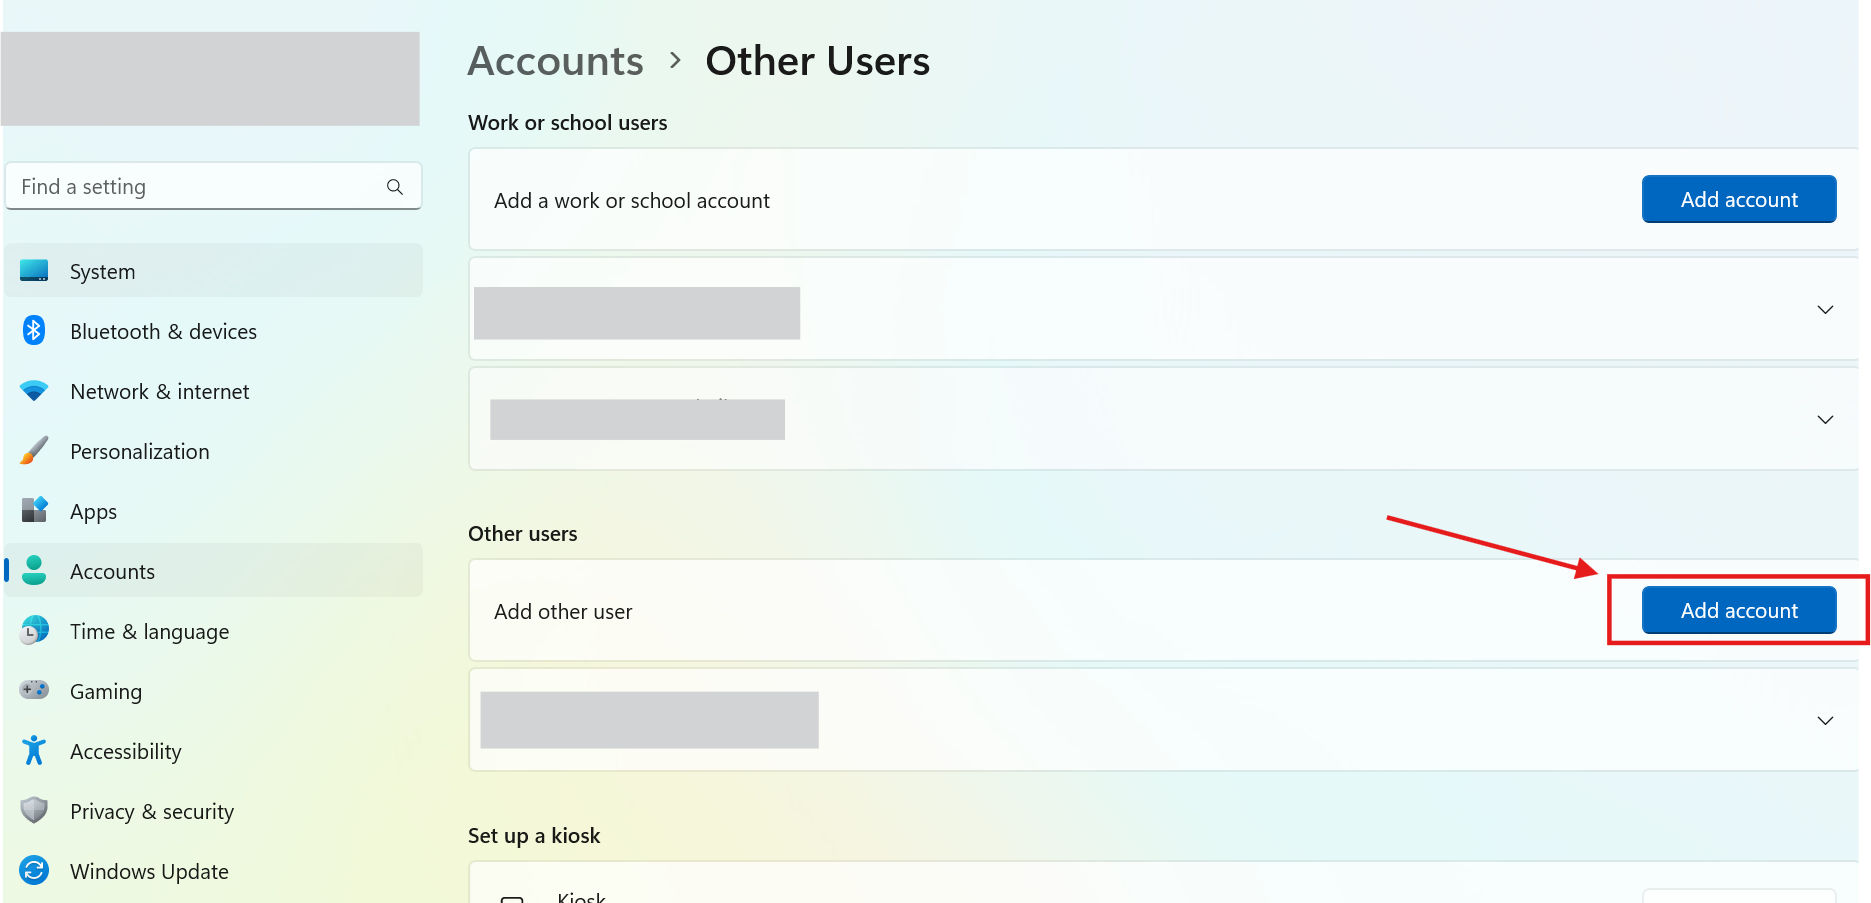Expand the user entry under Other users

(x=1825, y=721)
